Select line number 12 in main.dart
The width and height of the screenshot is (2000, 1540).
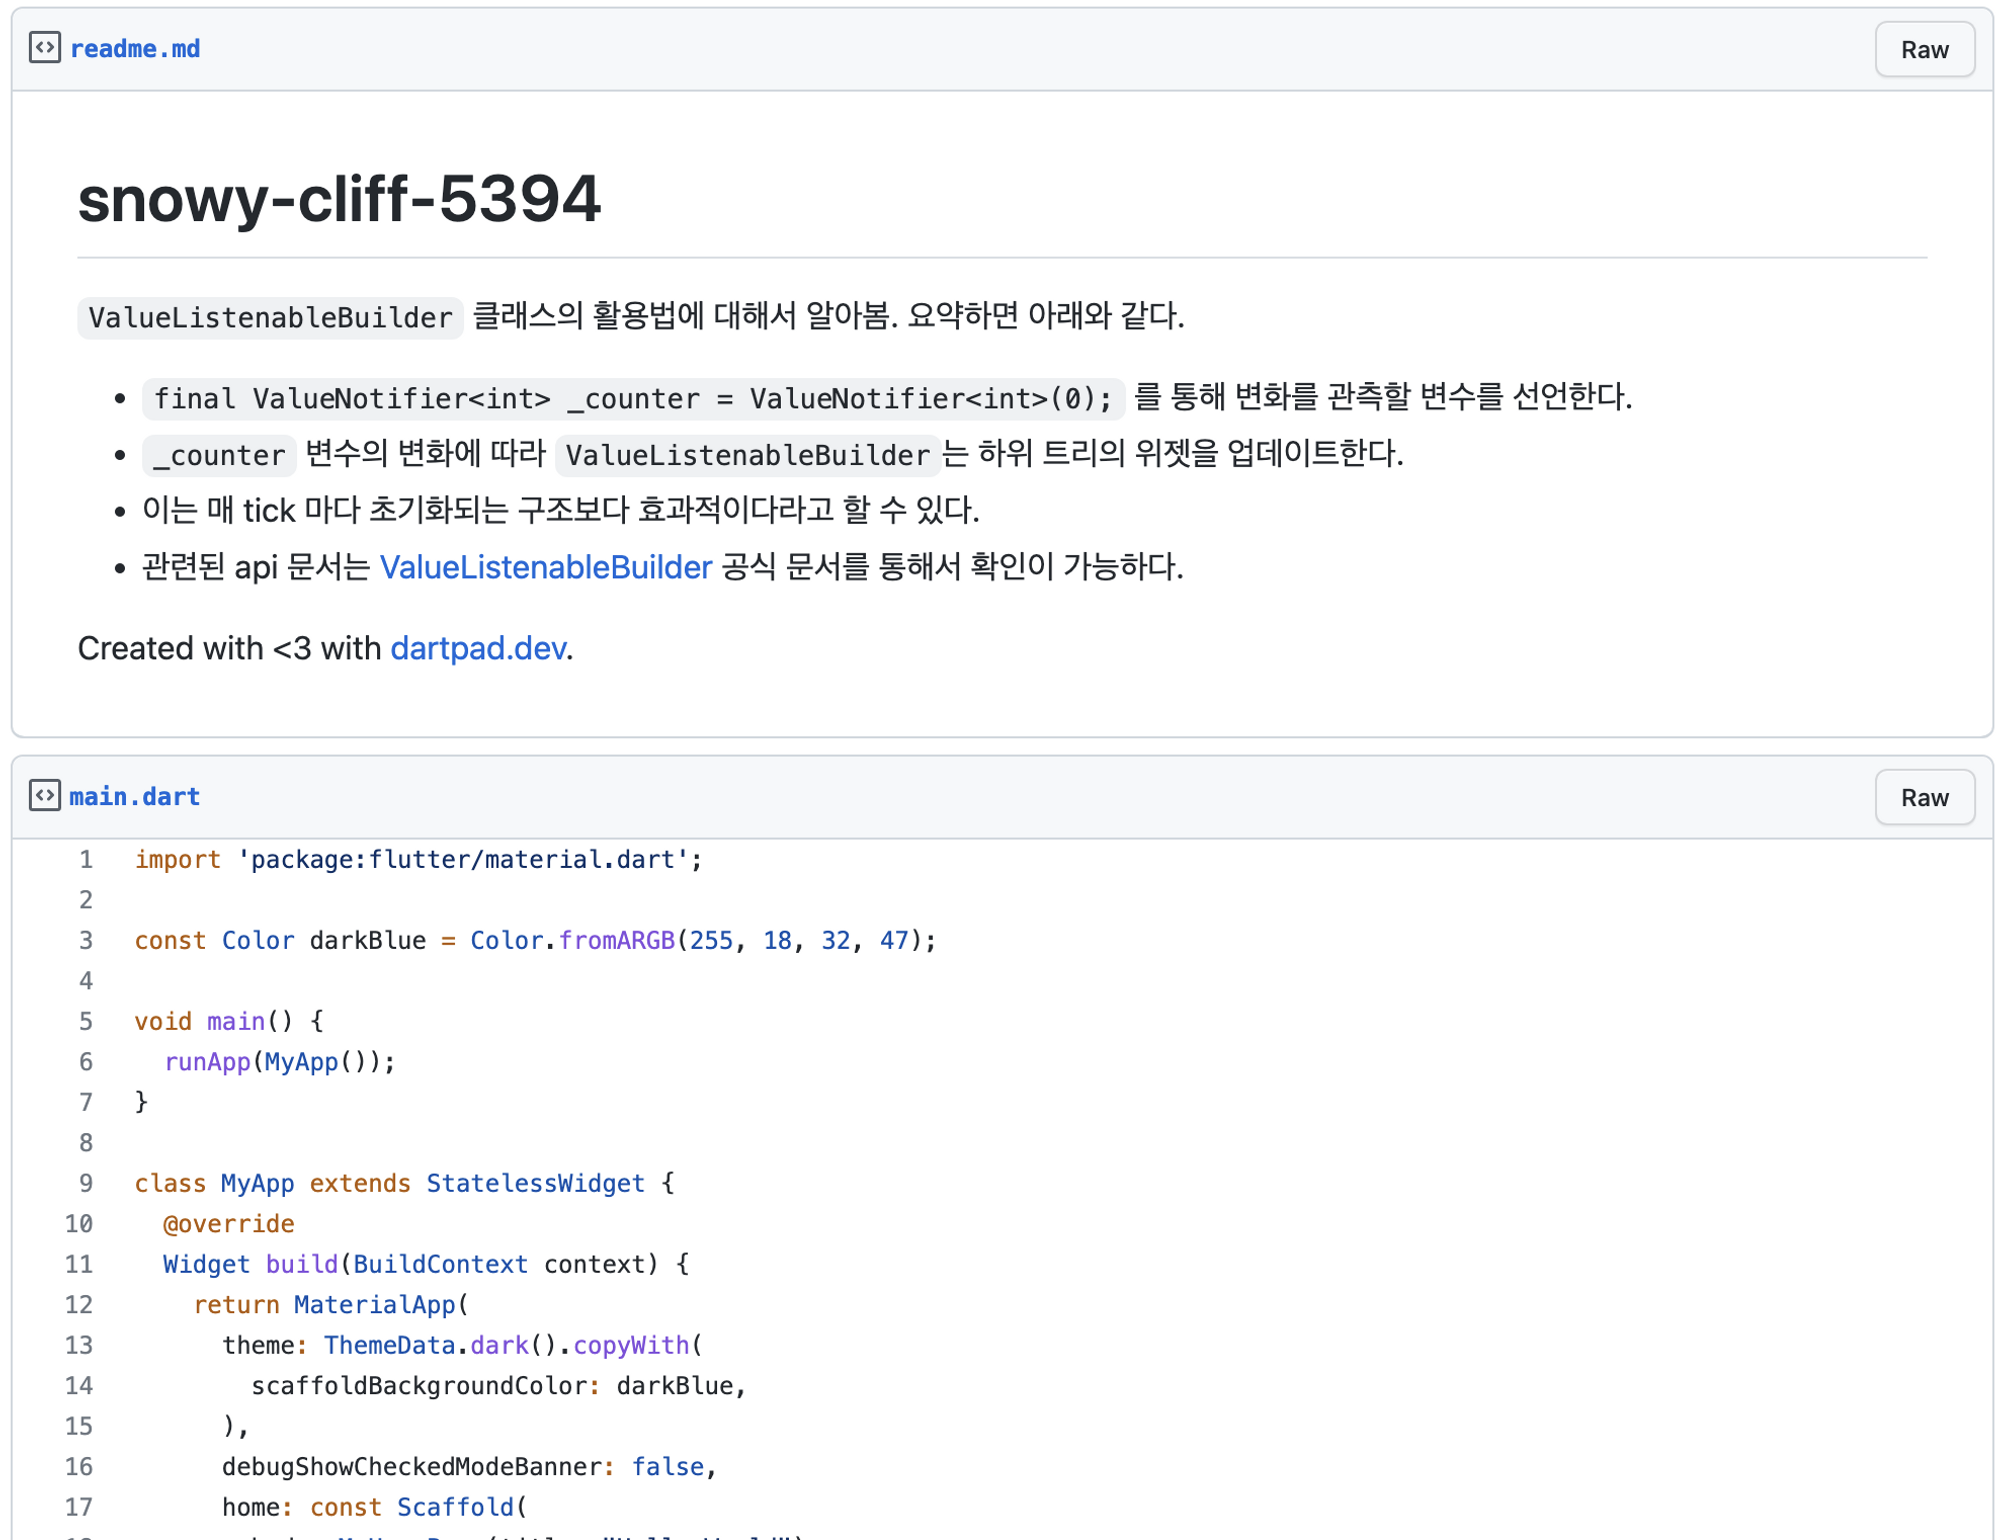coord(79,1305)
